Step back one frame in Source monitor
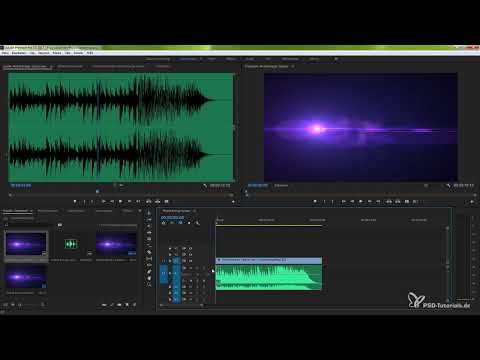This screenshot has height=360, width=480. pyautogui.click(x=112, y=201)
